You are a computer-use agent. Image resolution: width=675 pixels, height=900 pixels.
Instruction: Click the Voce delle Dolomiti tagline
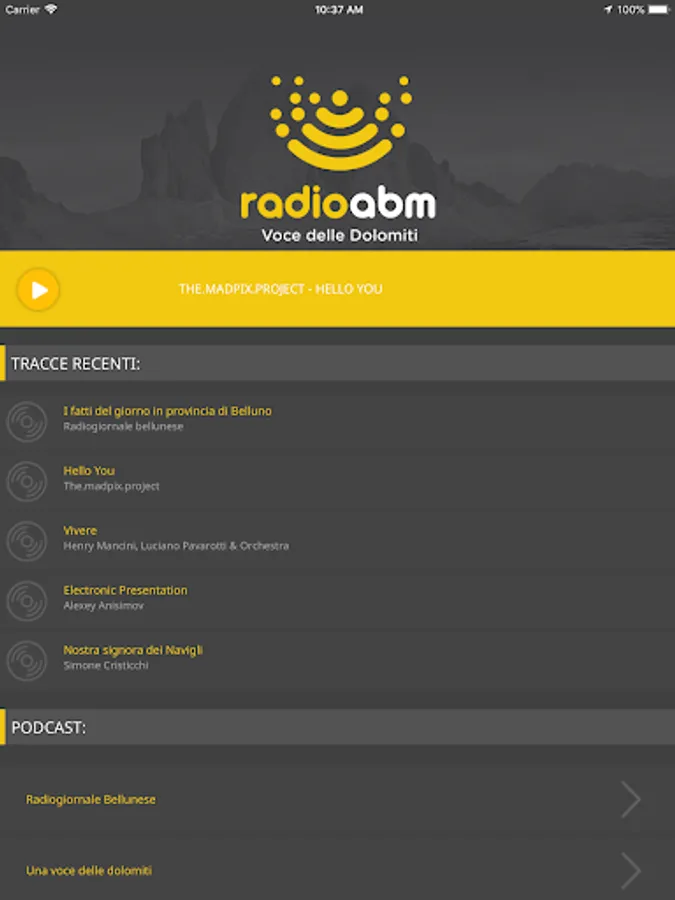[340, 235]
